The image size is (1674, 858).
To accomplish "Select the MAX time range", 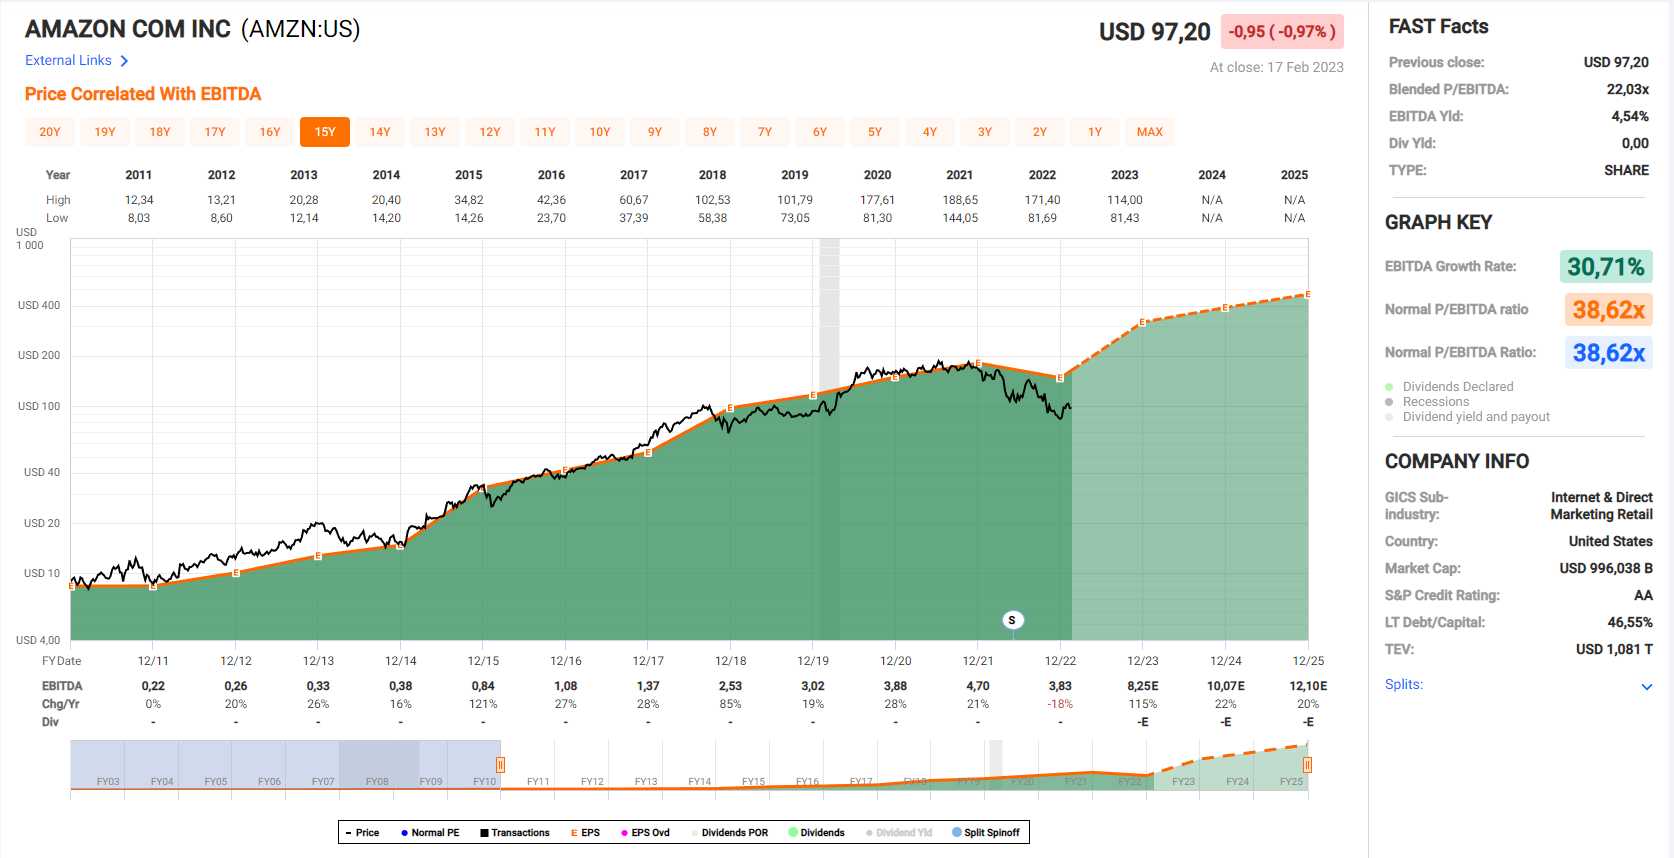I will tap(1149, 132).
